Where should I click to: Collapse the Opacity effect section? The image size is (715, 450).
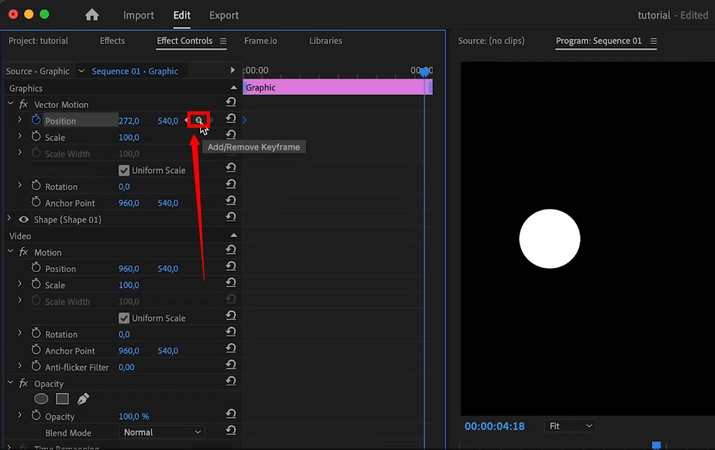pos(11,383)
